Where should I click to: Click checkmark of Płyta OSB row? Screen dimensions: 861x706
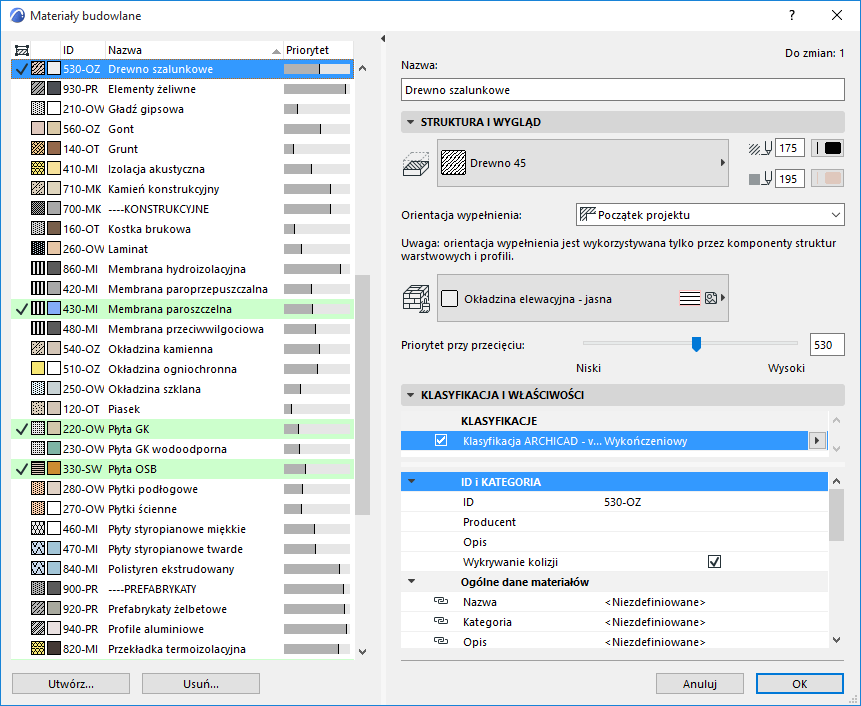(x=21, y=469)
